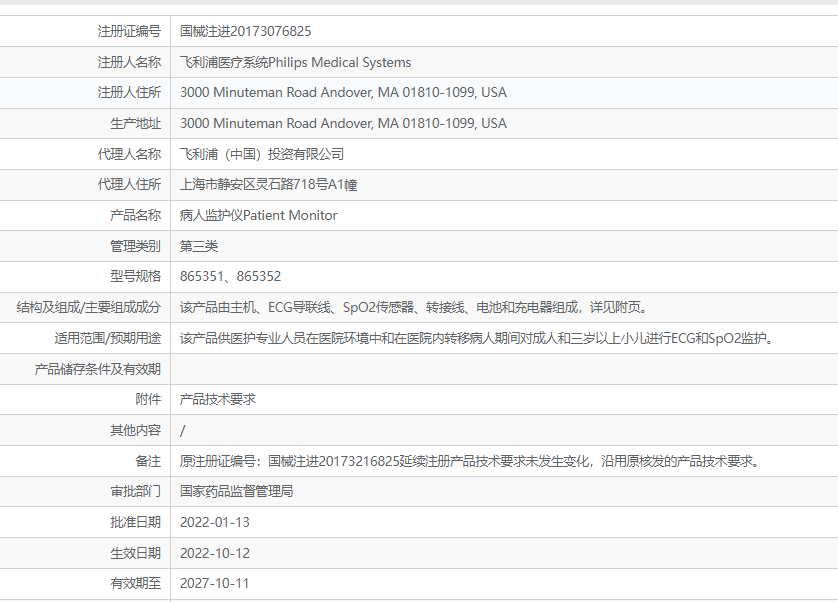
Task: Click the 生效日期 label
Action: coord(135,553)
